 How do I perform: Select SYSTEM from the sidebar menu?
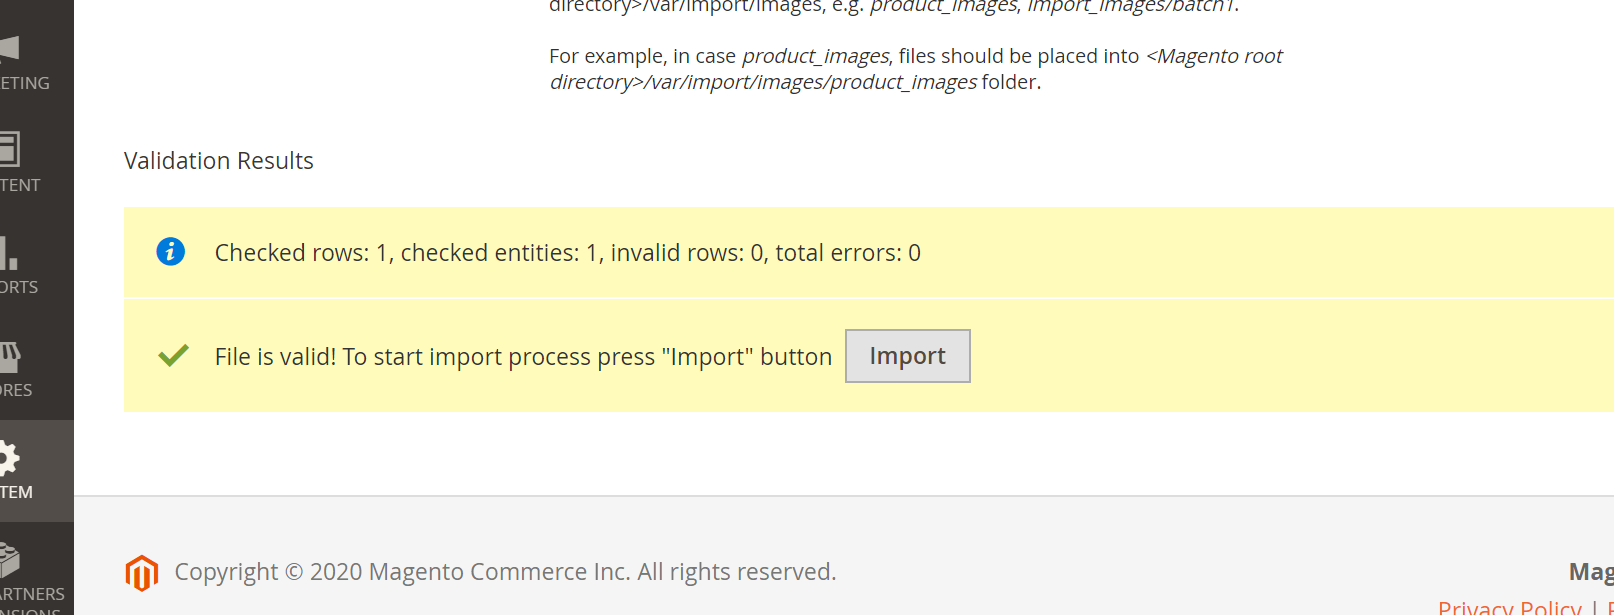pyautogui.click(x=15, y=491)
